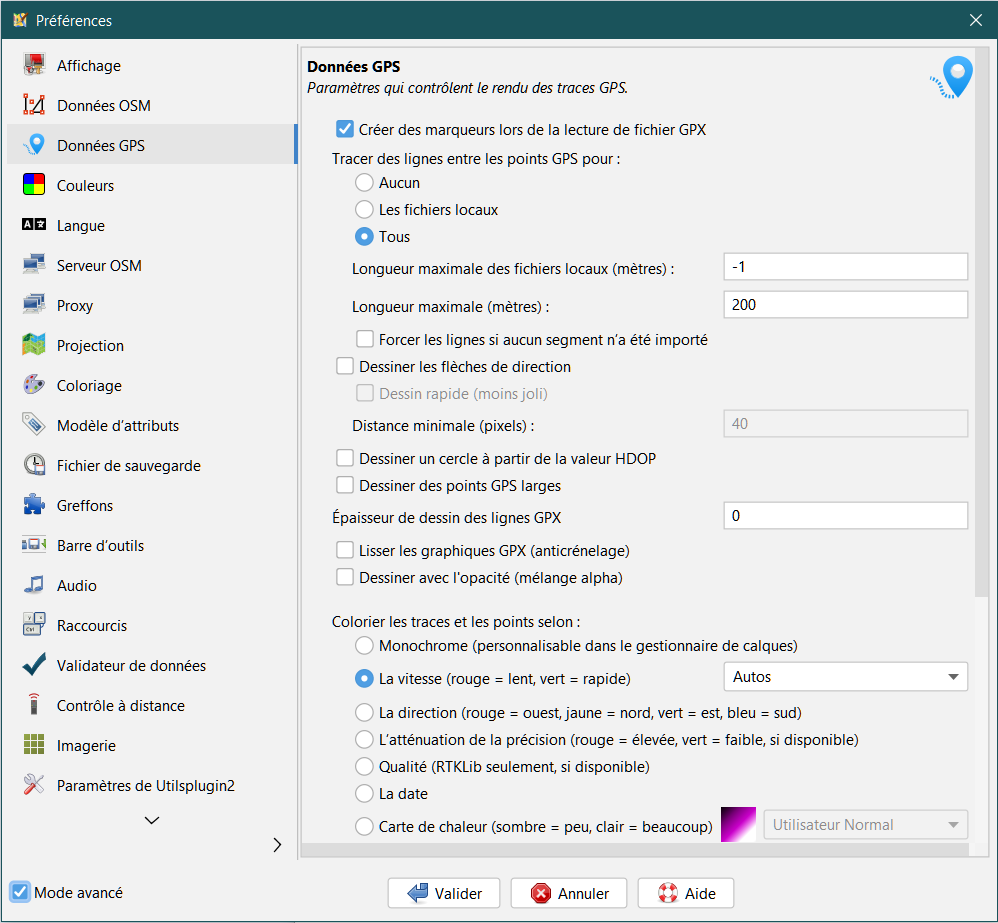Viewport: 998px width, 923px height.
Task: Enable Dessiner les flèches de direction
Action: pyautogui.click(x=346, y=367)
